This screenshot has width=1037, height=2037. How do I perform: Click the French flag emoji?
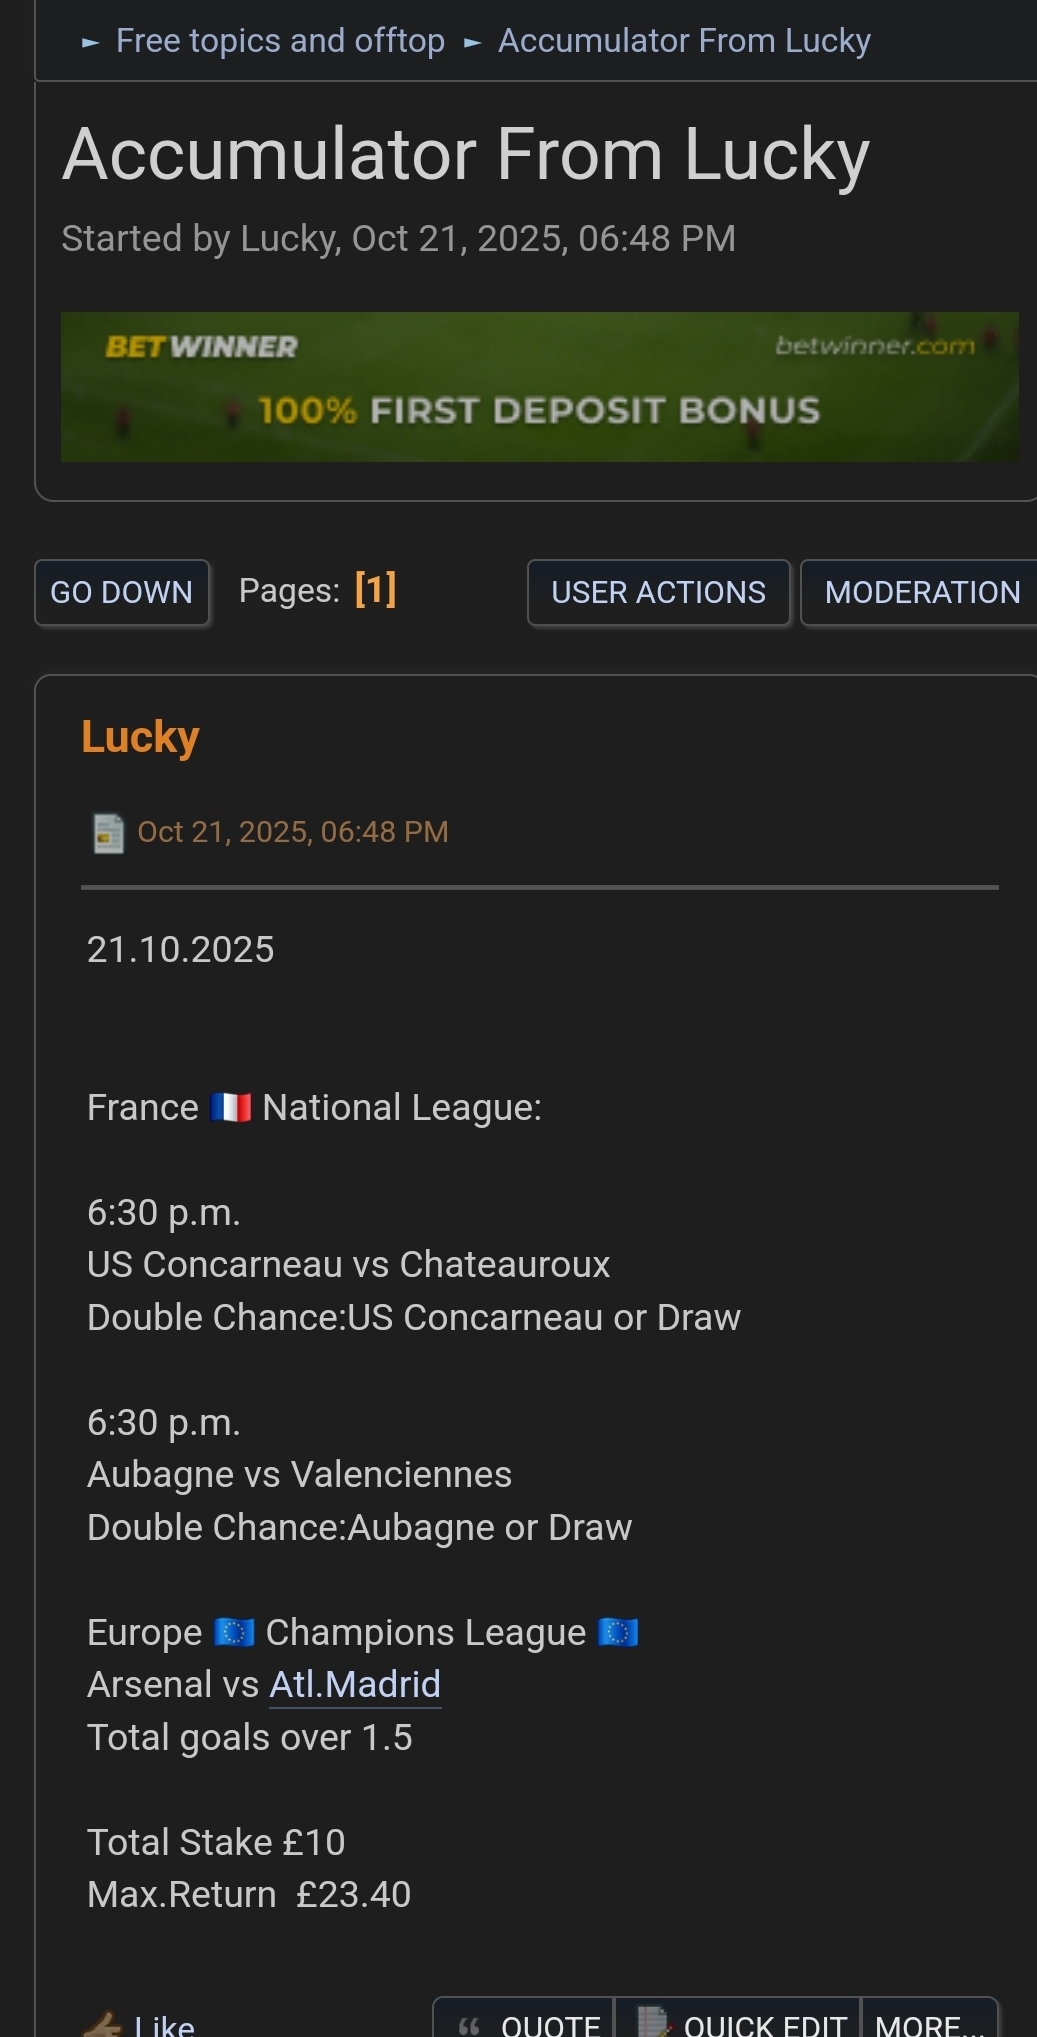coord(231,1108)
